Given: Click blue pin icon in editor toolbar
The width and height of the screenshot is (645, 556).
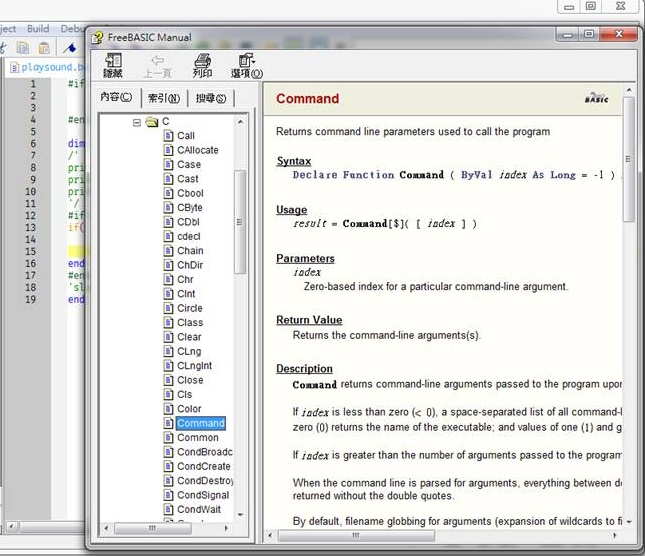Looking at the screenshot, I should 70,48.
